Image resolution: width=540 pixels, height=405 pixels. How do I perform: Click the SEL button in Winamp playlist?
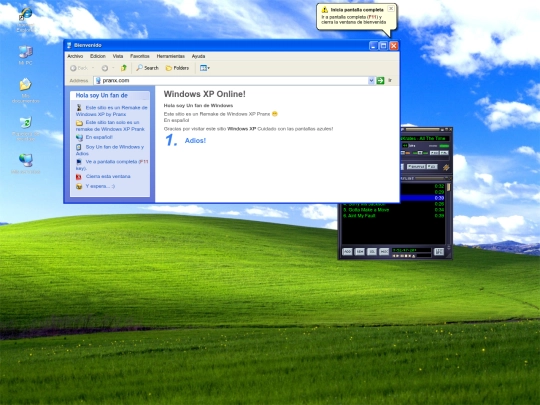click(372, 252)
